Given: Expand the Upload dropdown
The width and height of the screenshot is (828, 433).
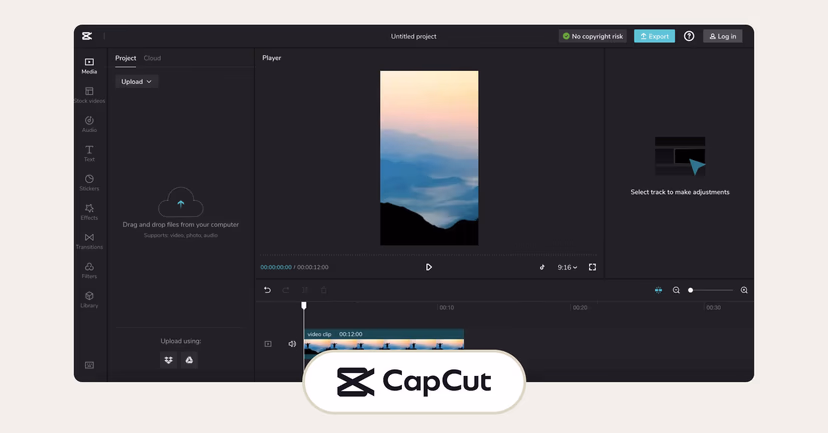Looking at the screenshot, I should pyautogui.click(x=137, y=81).
